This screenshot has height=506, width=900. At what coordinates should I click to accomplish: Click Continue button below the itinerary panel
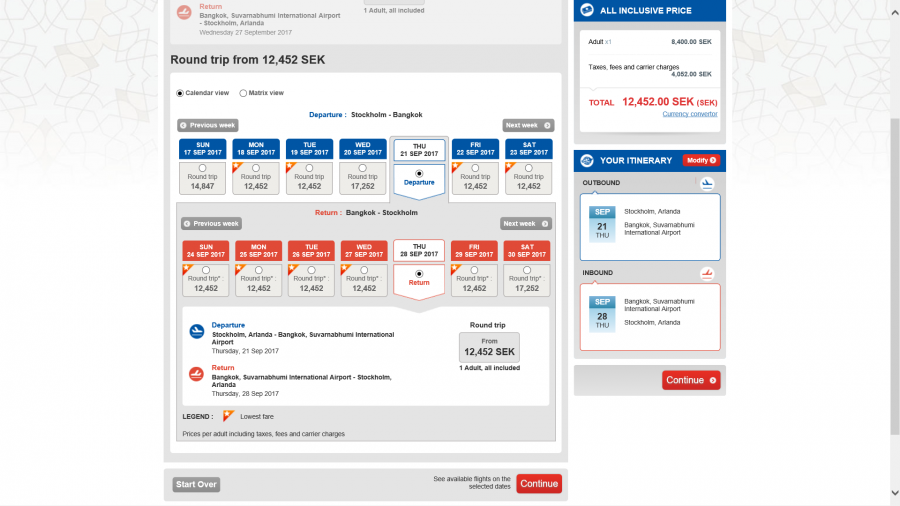click(x=690, y=380)
